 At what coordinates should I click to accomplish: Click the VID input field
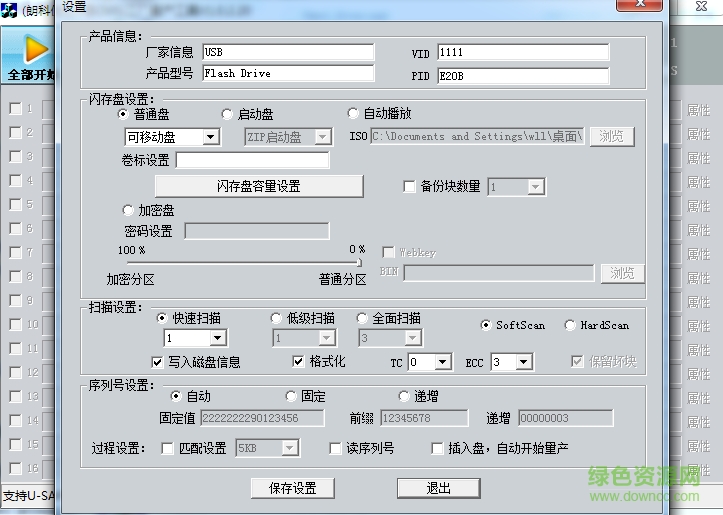coord(523,52)
